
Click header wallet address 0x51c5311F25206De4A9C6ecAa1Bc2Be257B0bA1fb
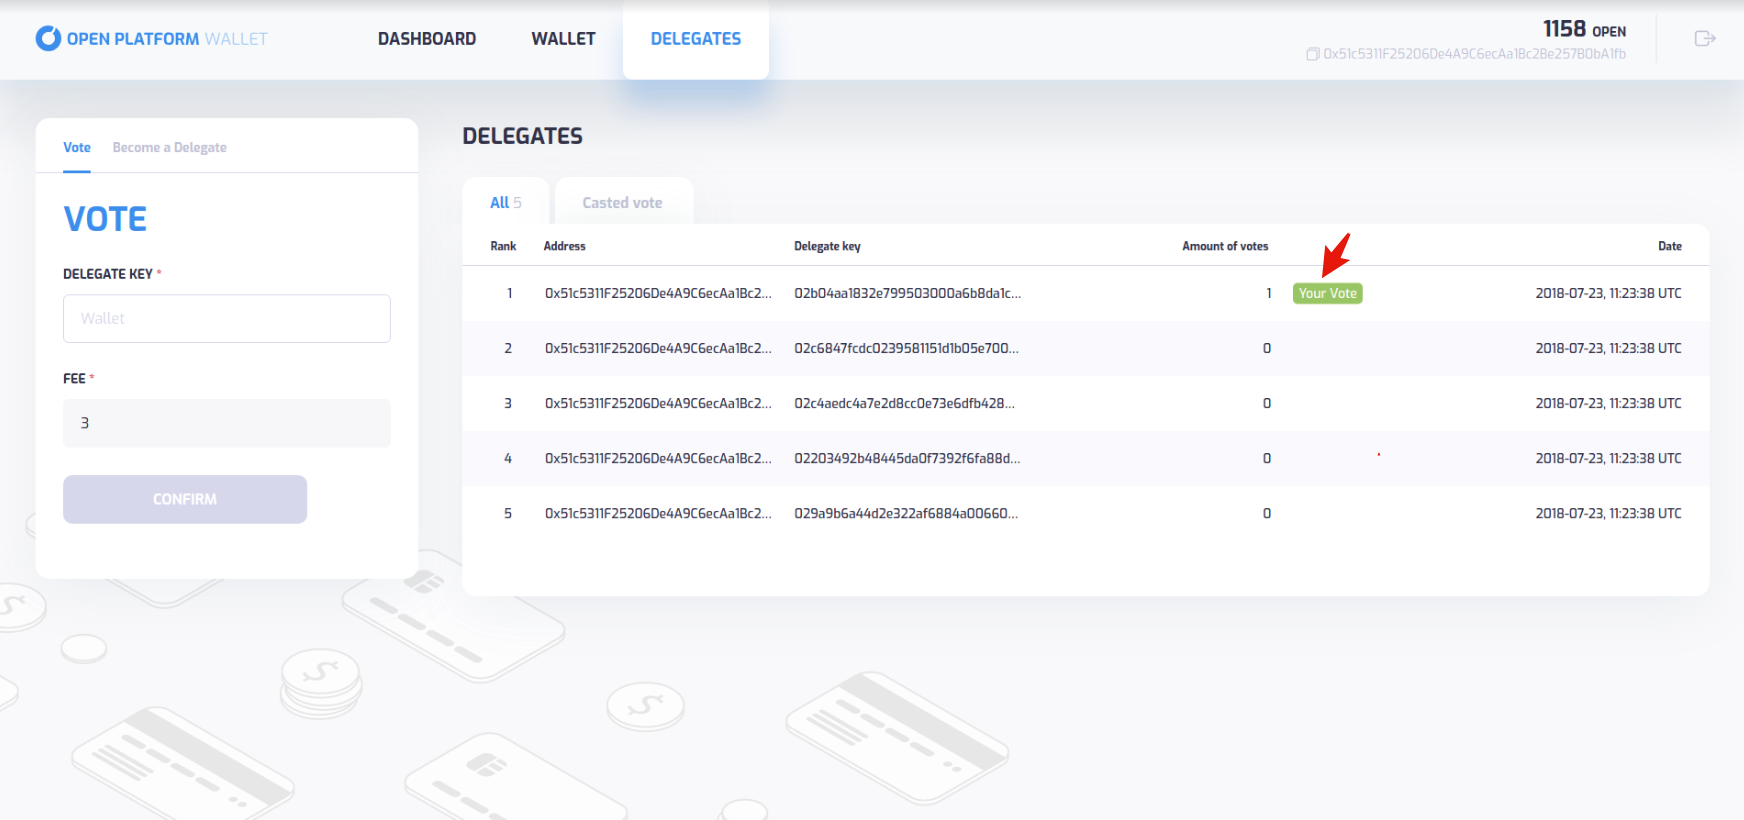pos(1474,54)
